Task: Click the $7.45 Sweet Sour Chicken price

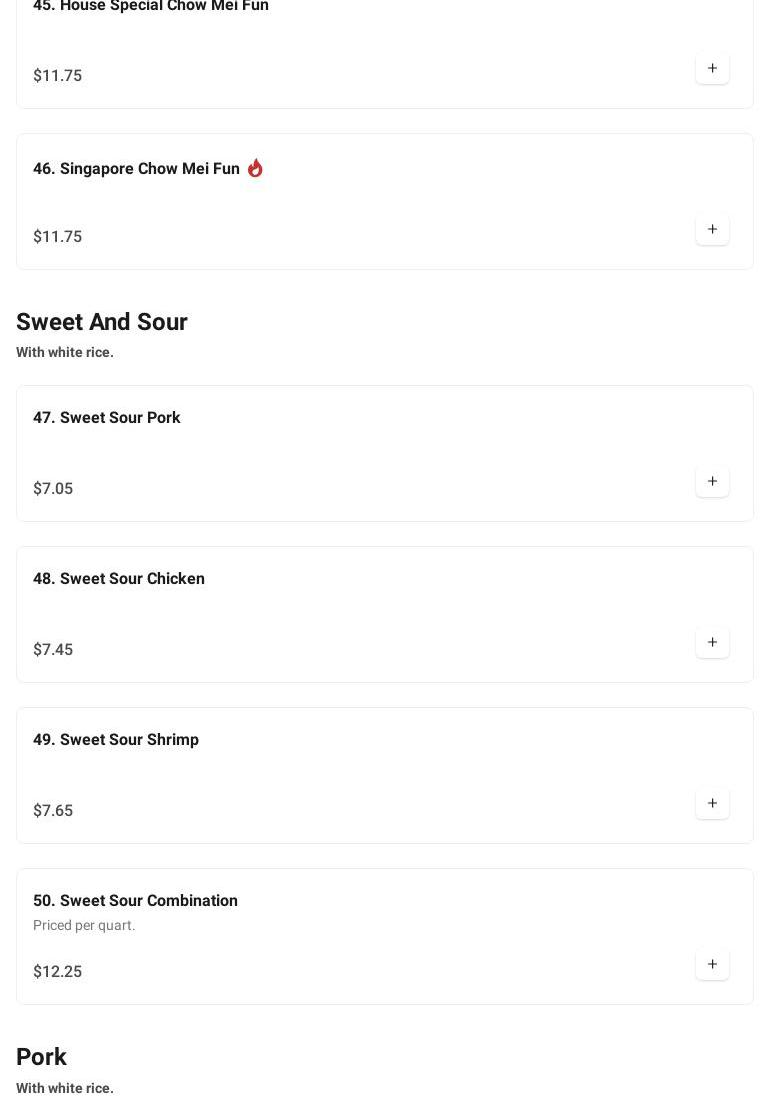Action: click(53, 650)
